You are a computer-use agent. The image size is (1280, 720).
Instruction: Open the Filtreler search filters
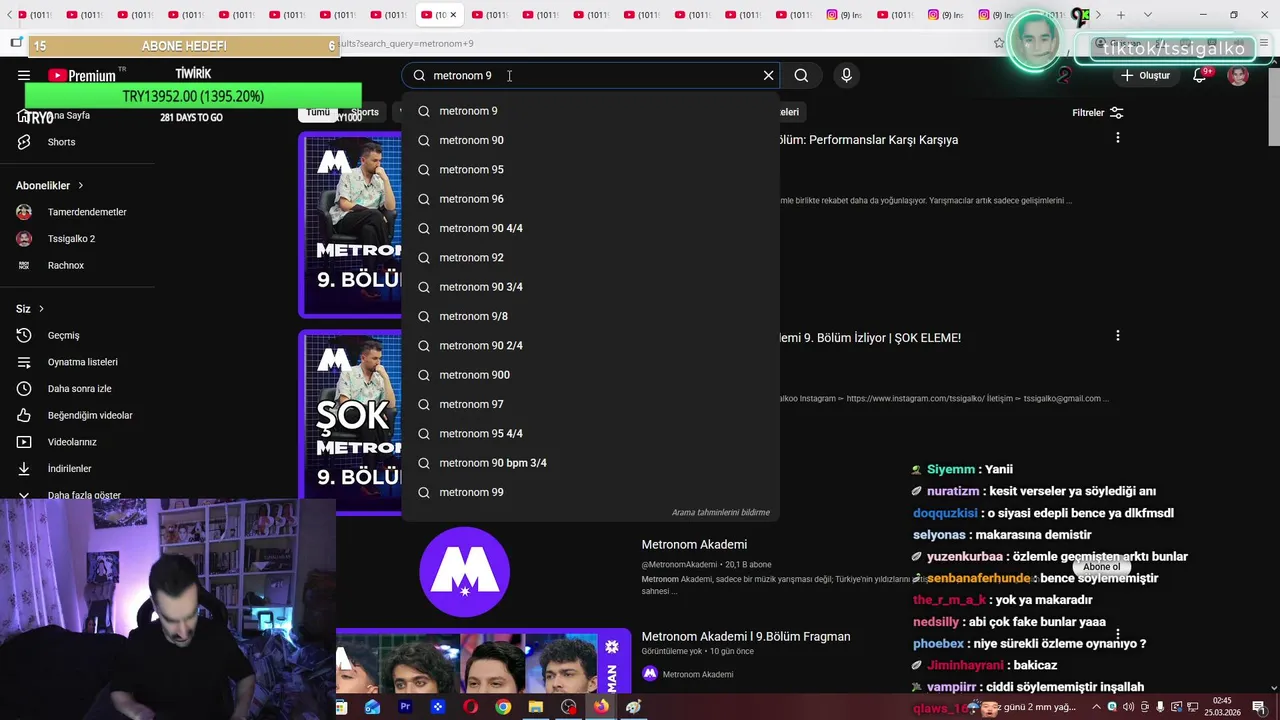pyautogui.click(x=1098, y=113)
